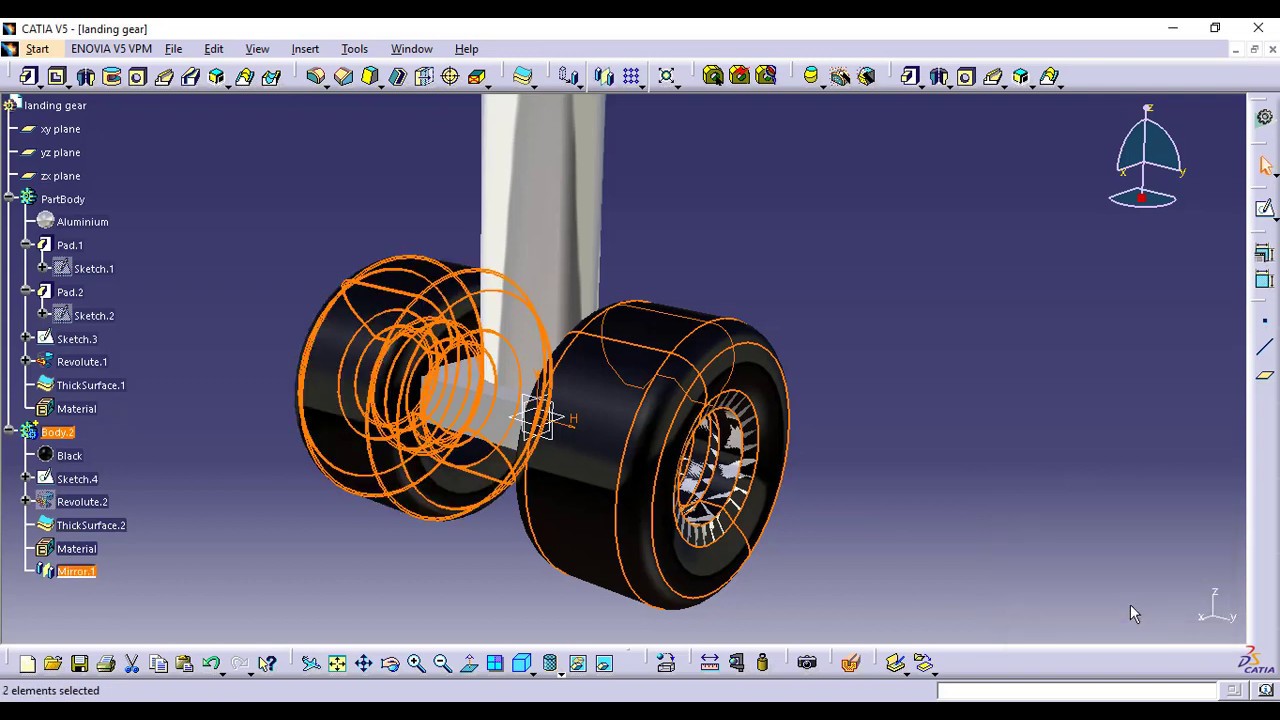1280x720 pixels.
Task: Click the Undo icon
Action: 211,663
